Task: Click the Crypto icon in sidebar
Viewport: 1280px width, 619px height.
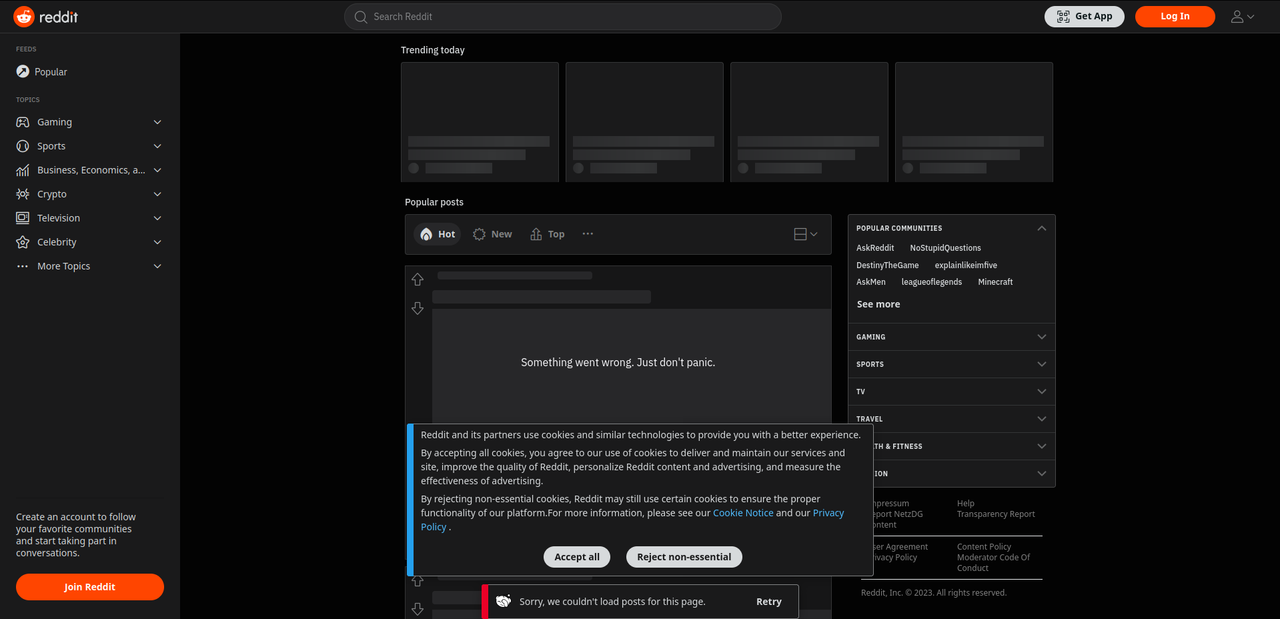Action: [23, 194]
